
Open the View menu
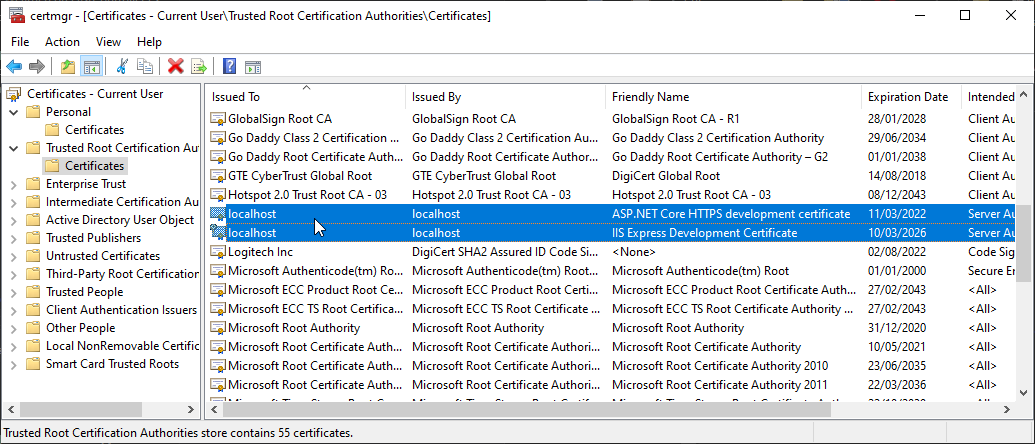(x=108, y=42)
